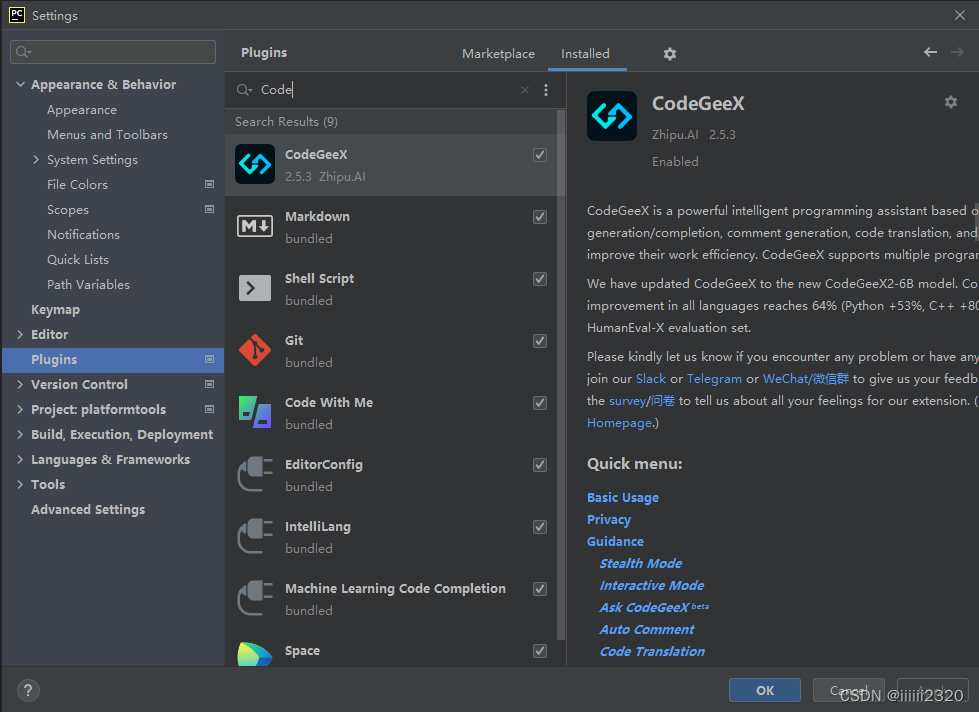Expand Project: platformtools section
Screen dimensions: 979x712
pos(21,409)
